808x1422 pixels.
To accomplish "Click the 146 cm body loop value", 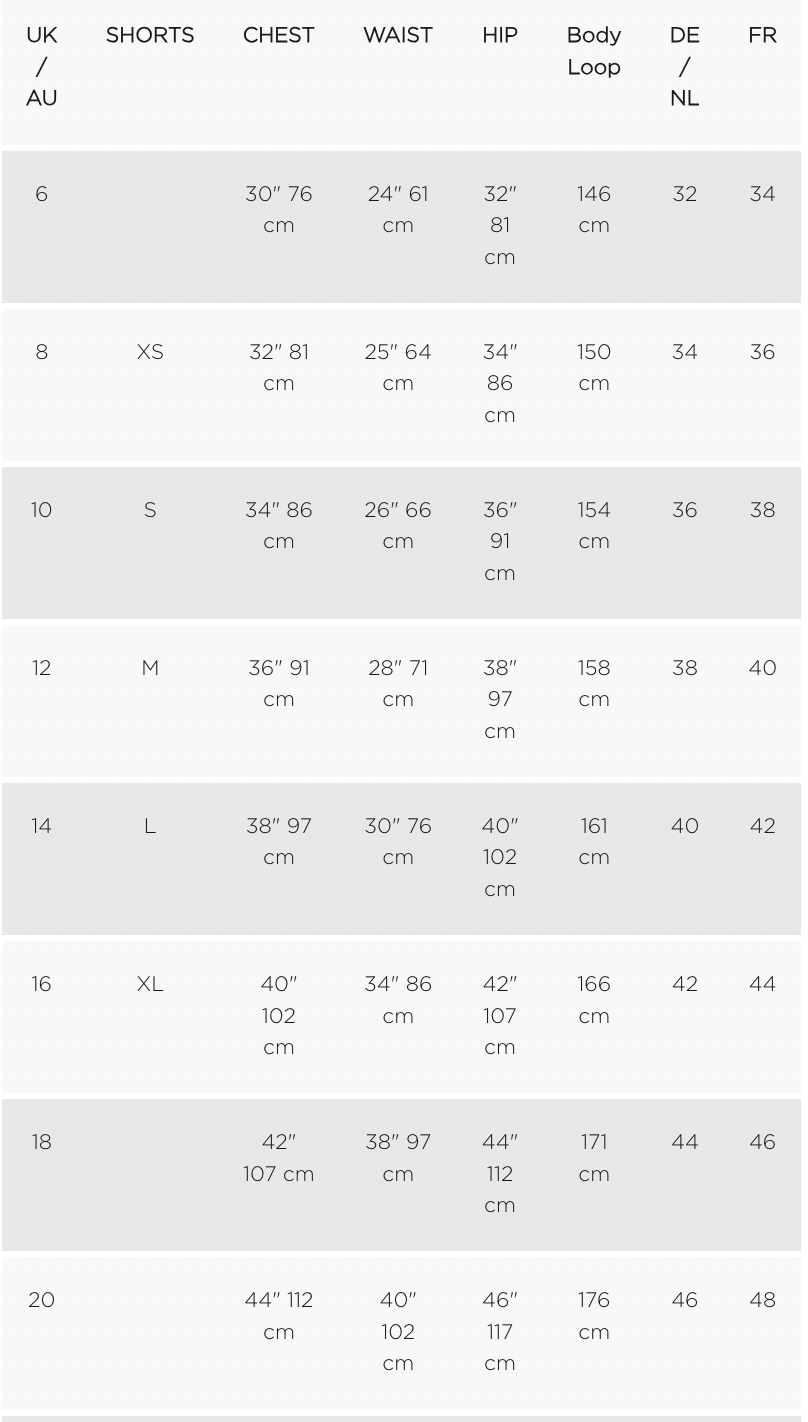I will point(594,210).
